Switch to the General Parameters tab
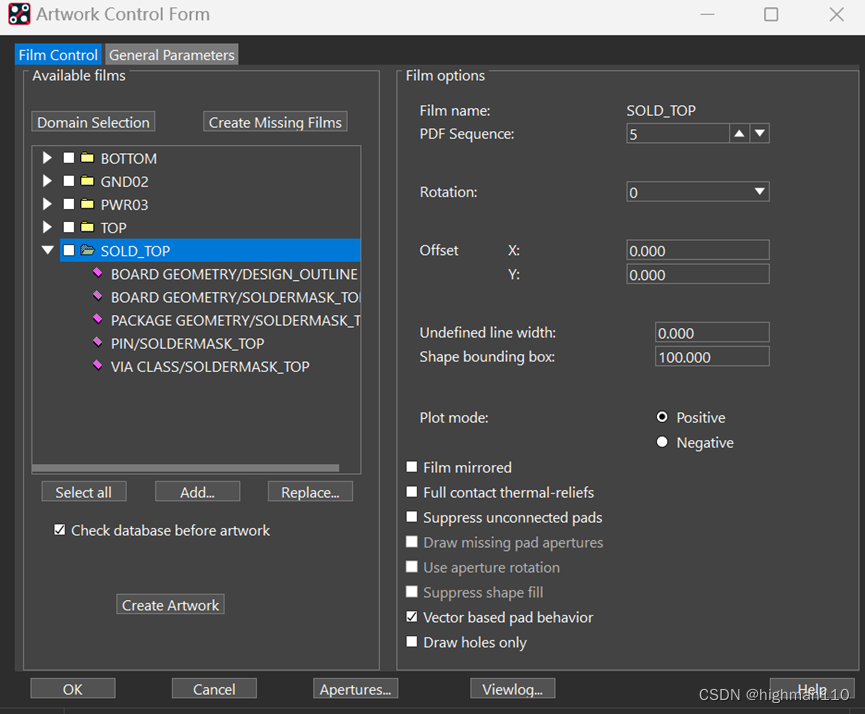 coord(171,55)
